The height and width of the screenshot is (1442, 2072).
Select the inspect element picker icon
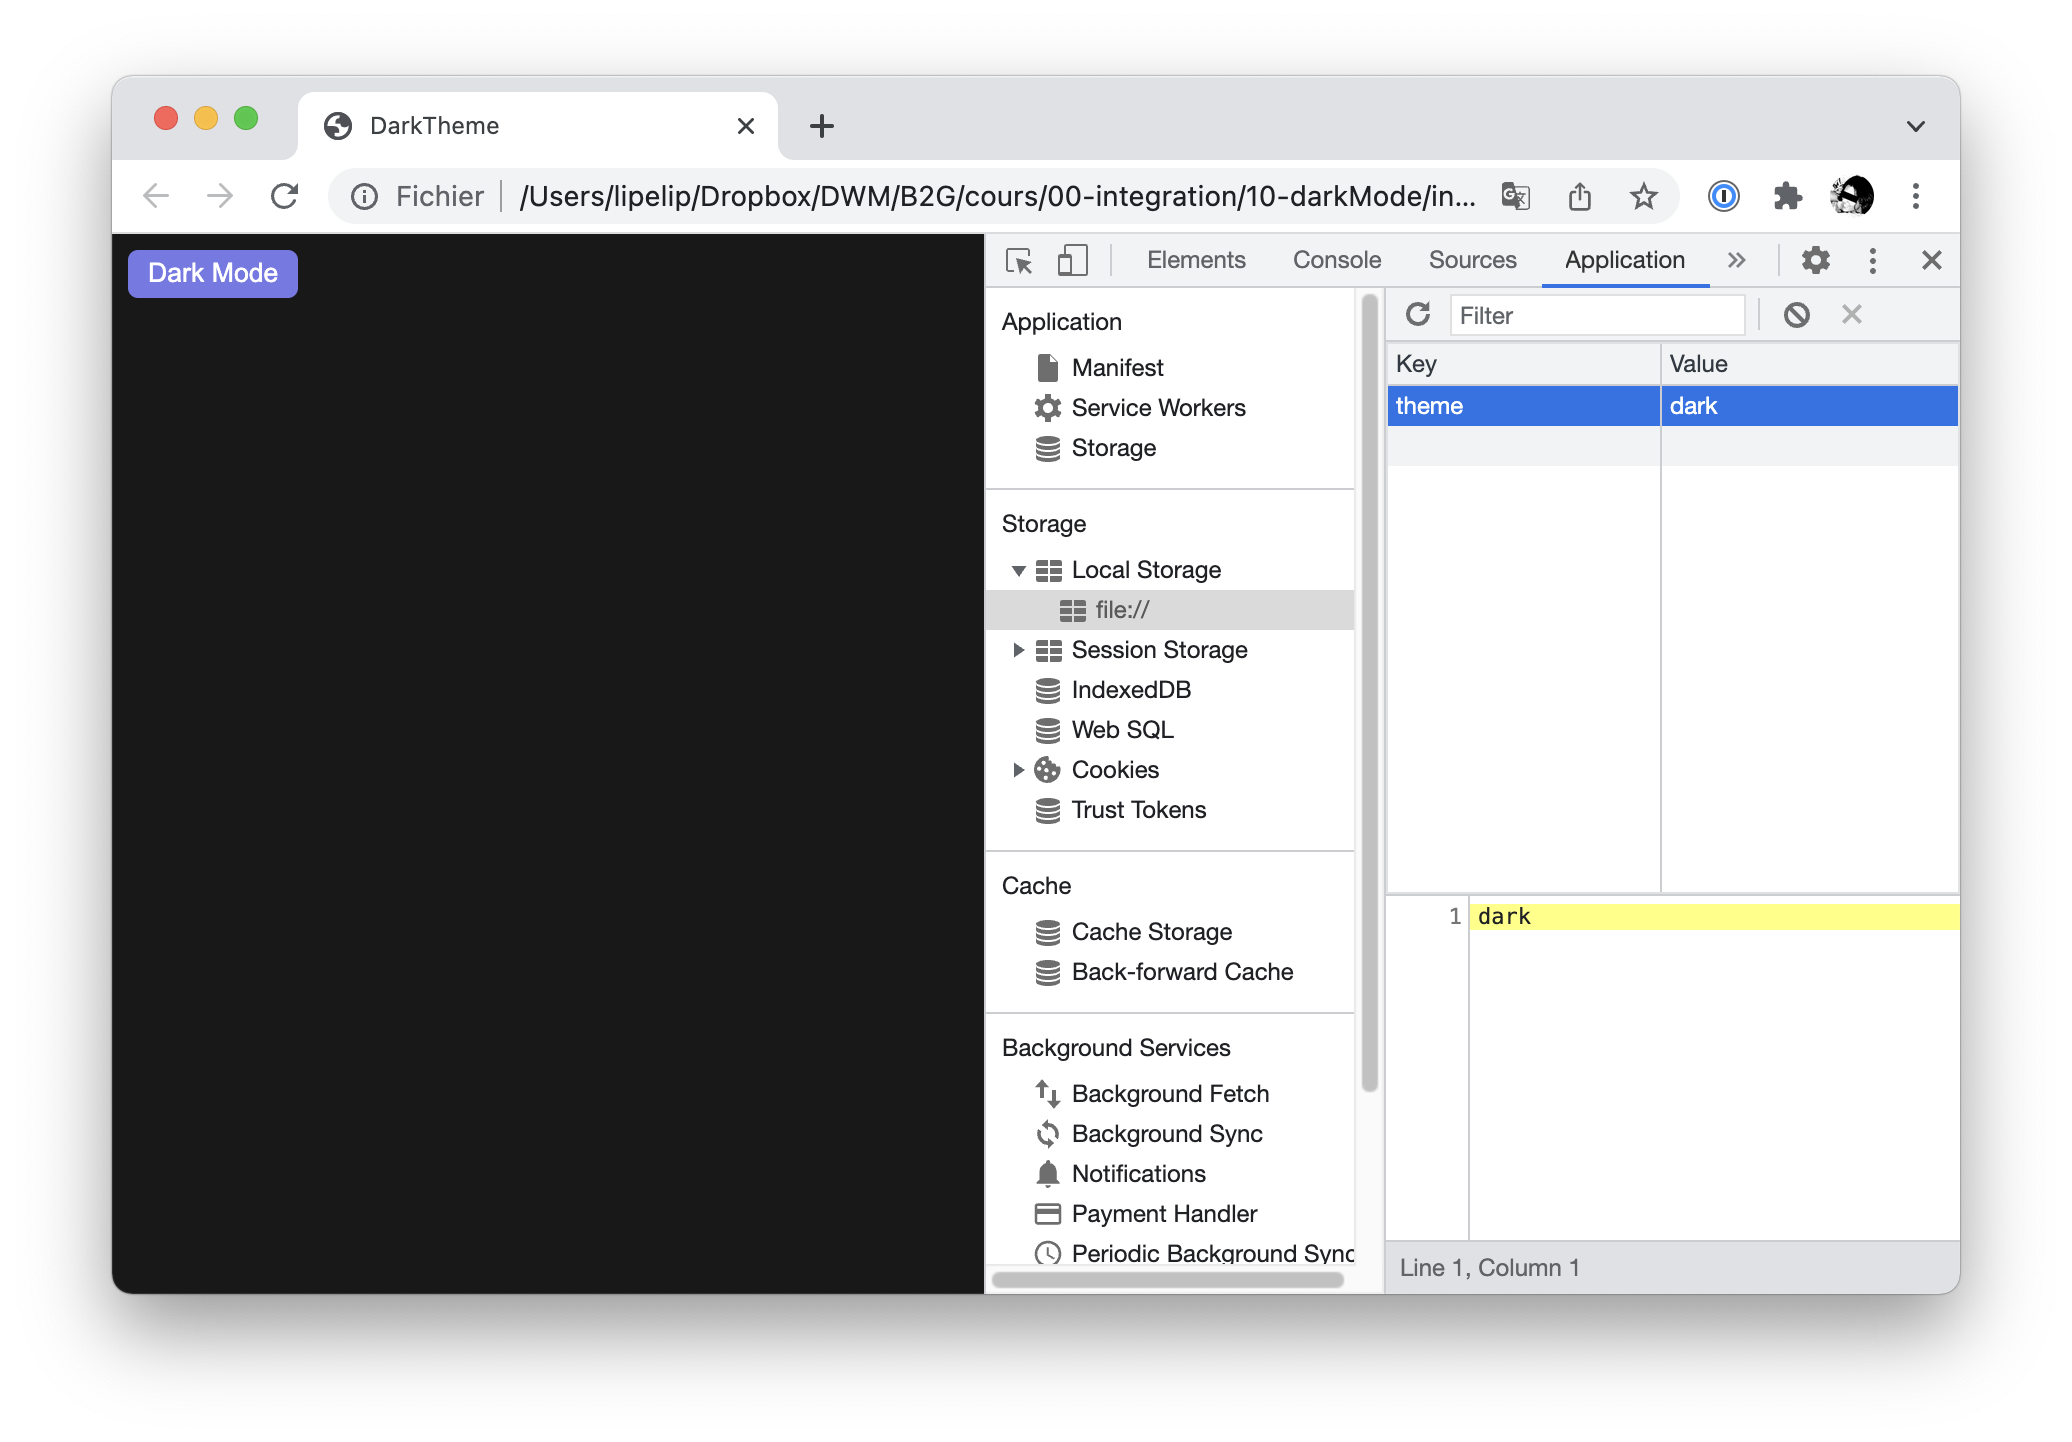coord(1019,261)
